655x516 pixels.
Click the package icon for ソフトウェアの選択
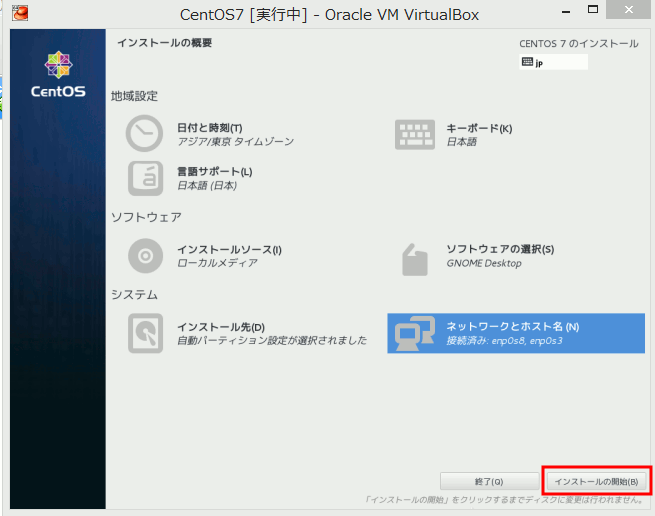point(415,256)
